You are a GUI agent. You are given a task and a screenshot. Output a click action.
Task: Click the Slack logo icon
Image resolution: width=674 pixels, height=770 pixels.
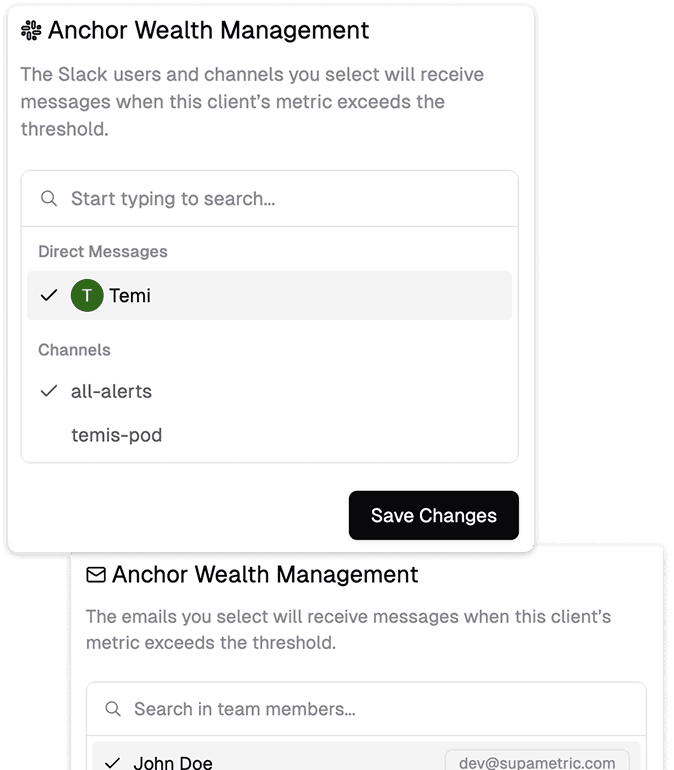click(x=31, y=31)
